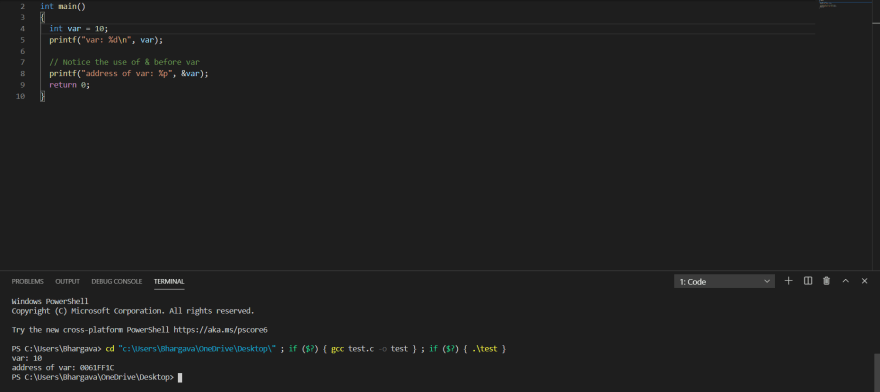Click the 'int main()' line
The height and width of the screenshot is (392, 880).
[x=63, y=6]
